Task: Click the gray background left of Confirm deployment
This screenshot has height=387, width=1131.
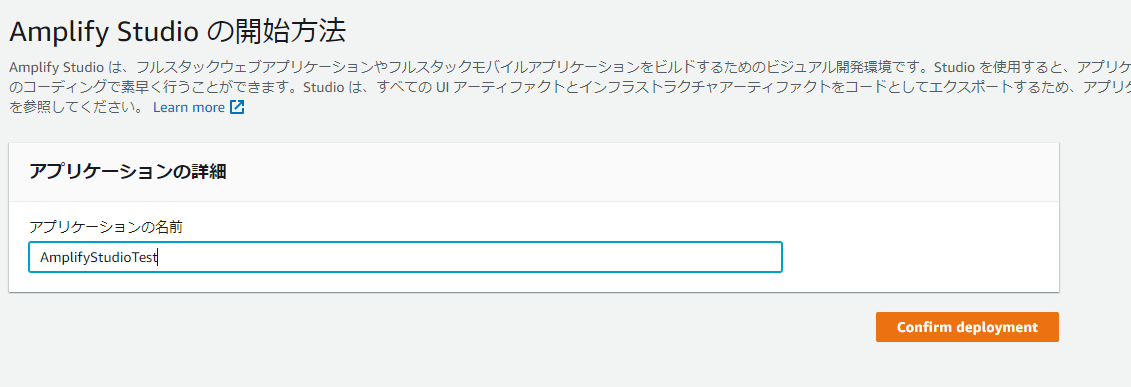Action: [505, 327]
